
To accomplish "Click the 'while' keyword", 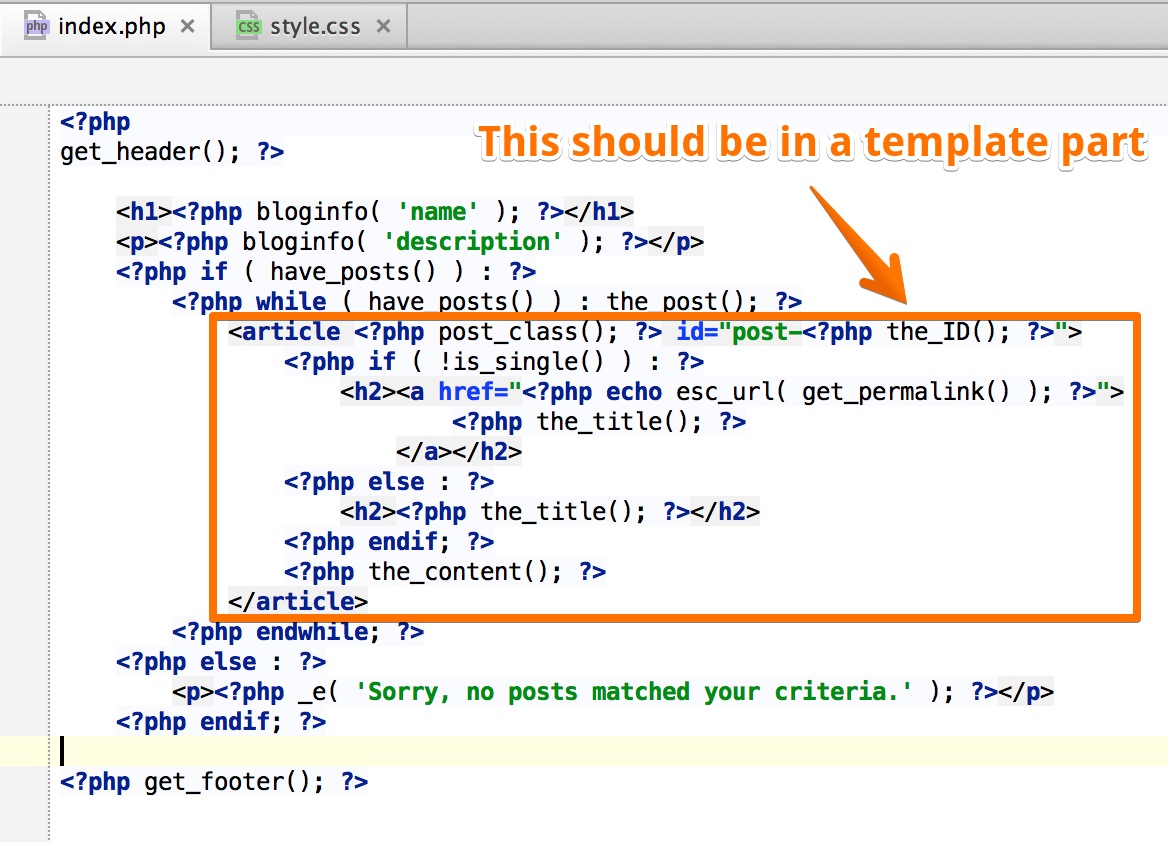I will (291, 302).
